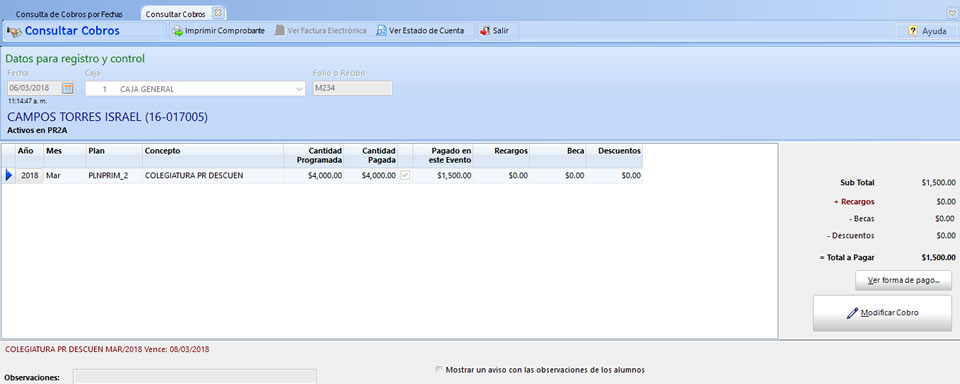960x384 pixels.
Task: Click the Vence: 08/03/2018 status line
Action: click(x=107, y=350)
